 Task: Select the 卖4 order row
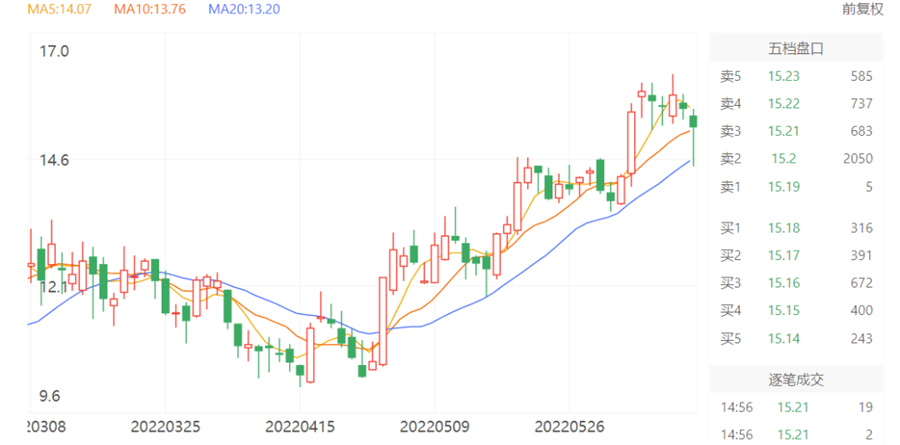pos(796,103)
